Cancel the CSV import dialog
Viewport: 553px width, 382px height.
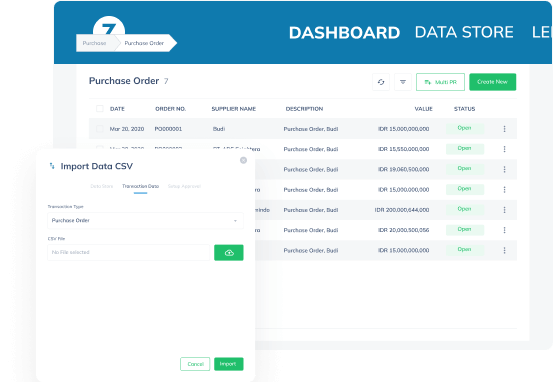[x=195, y=364]
